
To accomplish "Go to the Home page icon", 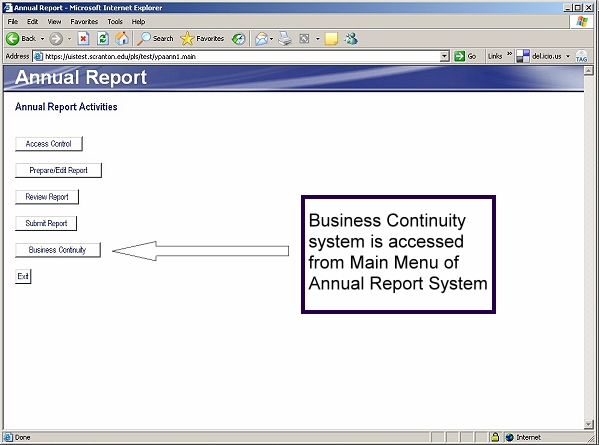I will click(x=122, y=39).
